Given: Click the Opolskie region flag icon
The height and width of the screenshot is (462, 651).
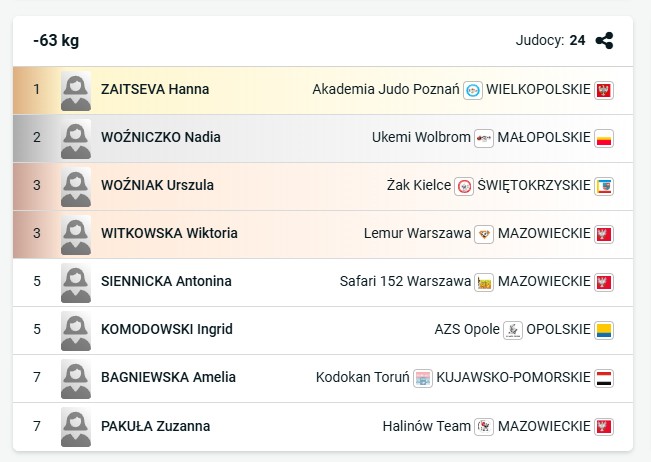Looking at the screenshot, I should 603,330.
